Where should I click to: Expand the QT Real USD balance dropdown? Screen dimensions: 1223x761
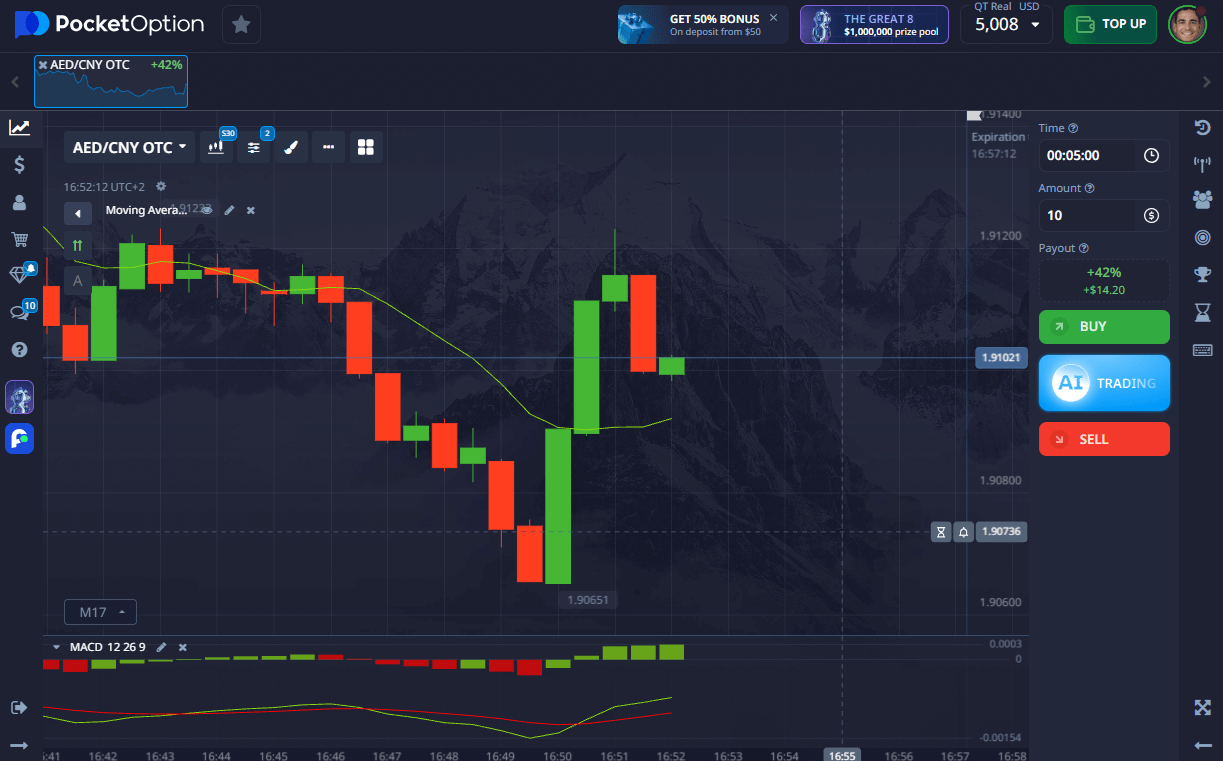tap(1006, 24)
